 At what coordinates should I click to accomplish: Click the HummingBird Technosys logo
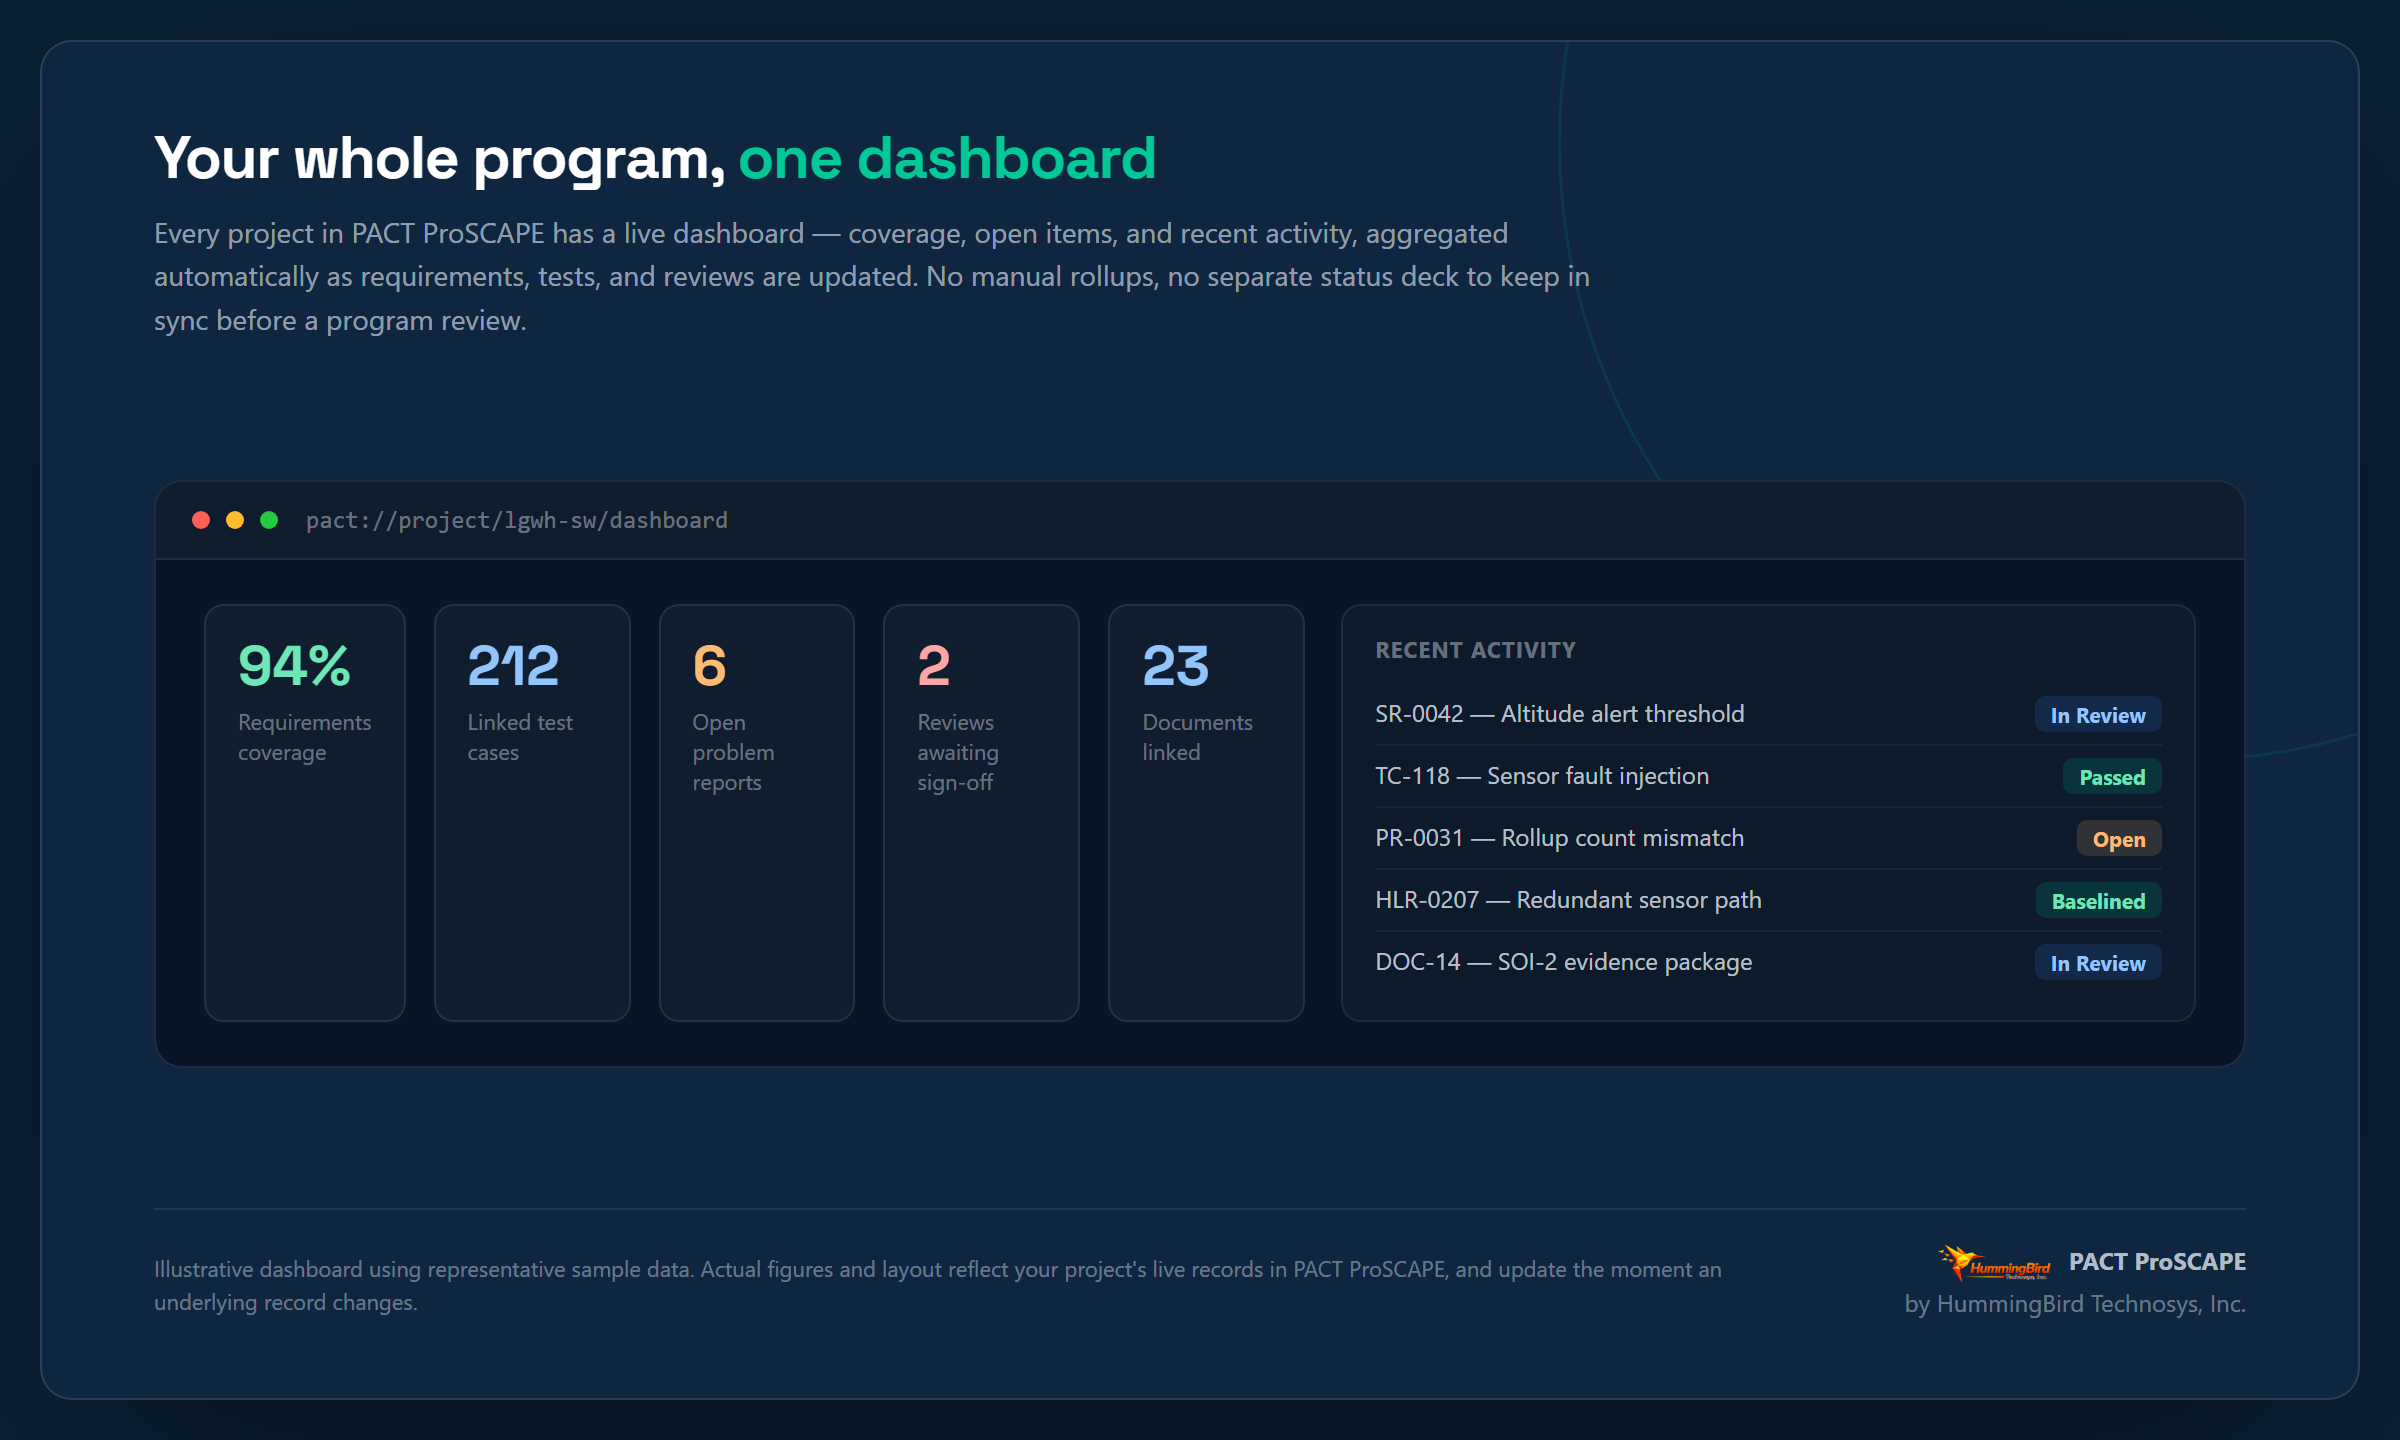[1994, 1263]
